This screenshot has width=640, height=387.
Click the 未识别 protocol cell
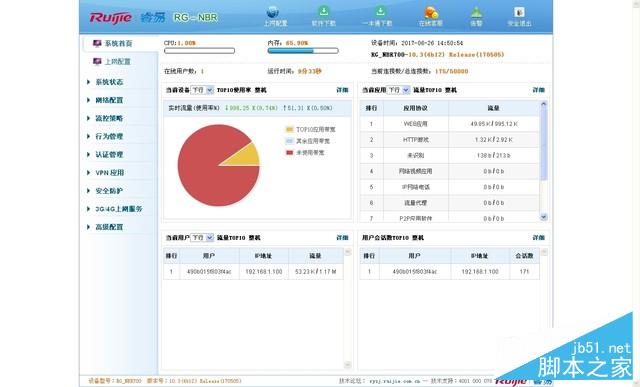coord(416,156)
